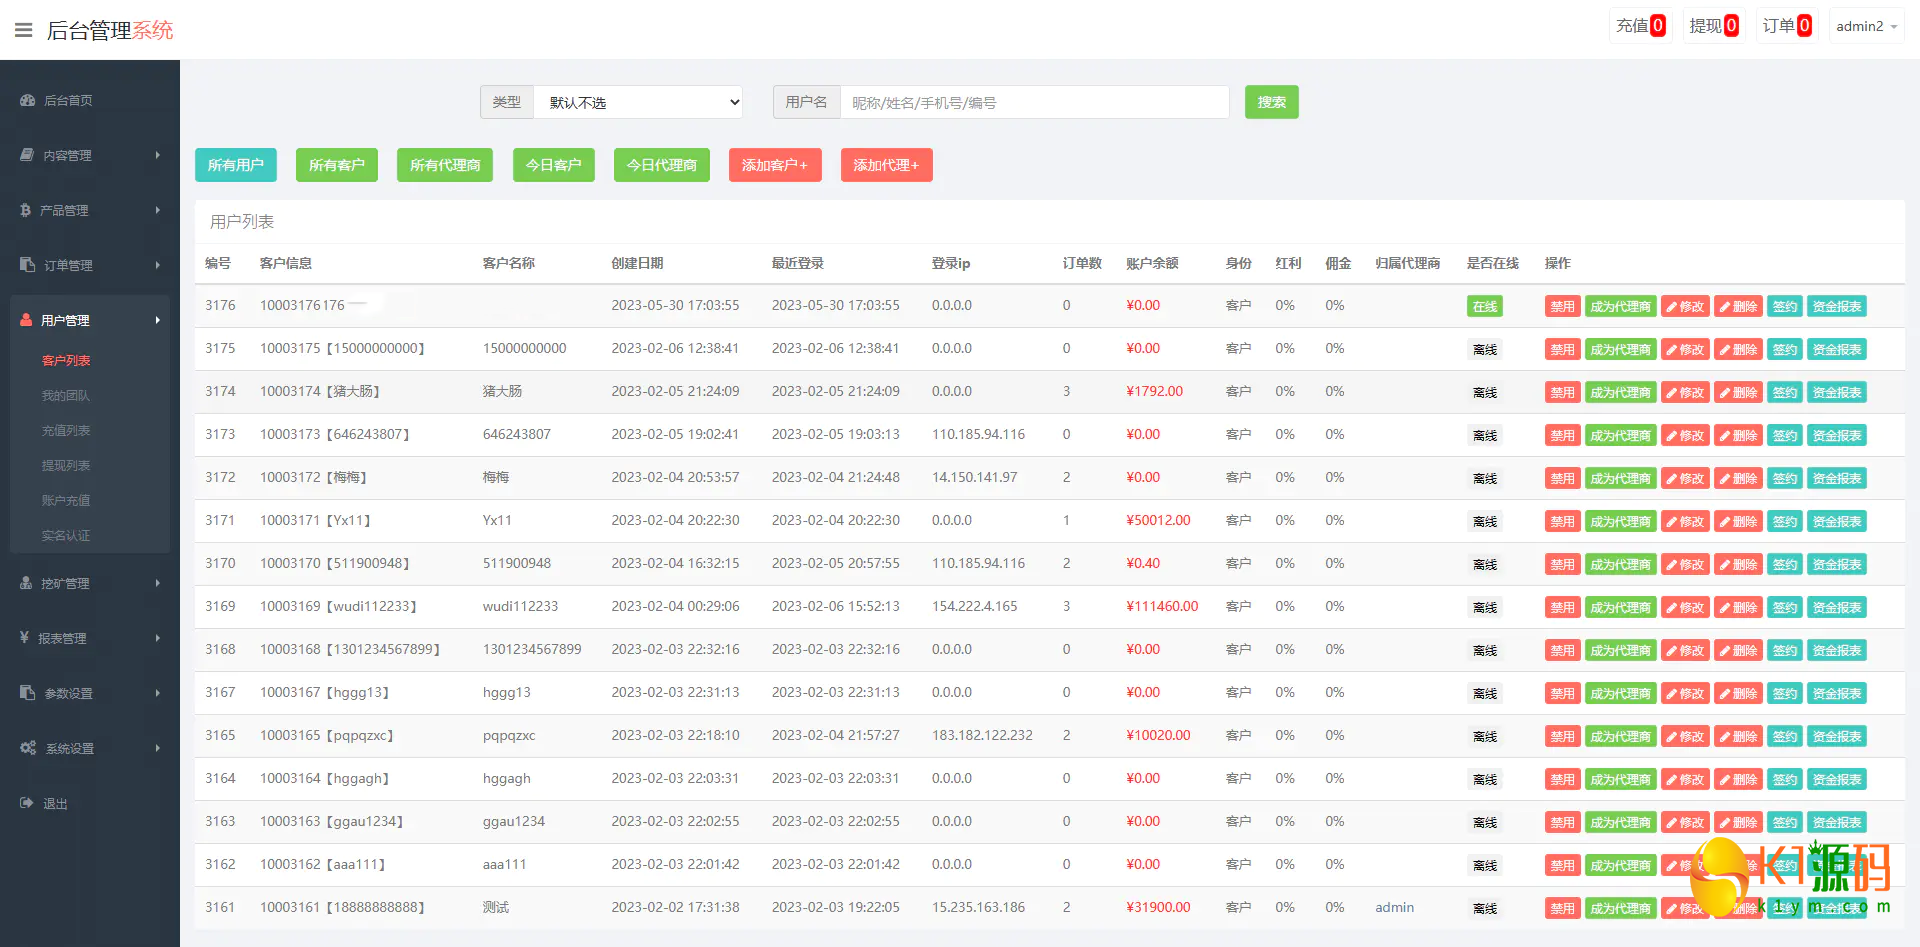Click the book icon for 内容管理
Screen dimensions: 1920x947
tap(27, 155)
